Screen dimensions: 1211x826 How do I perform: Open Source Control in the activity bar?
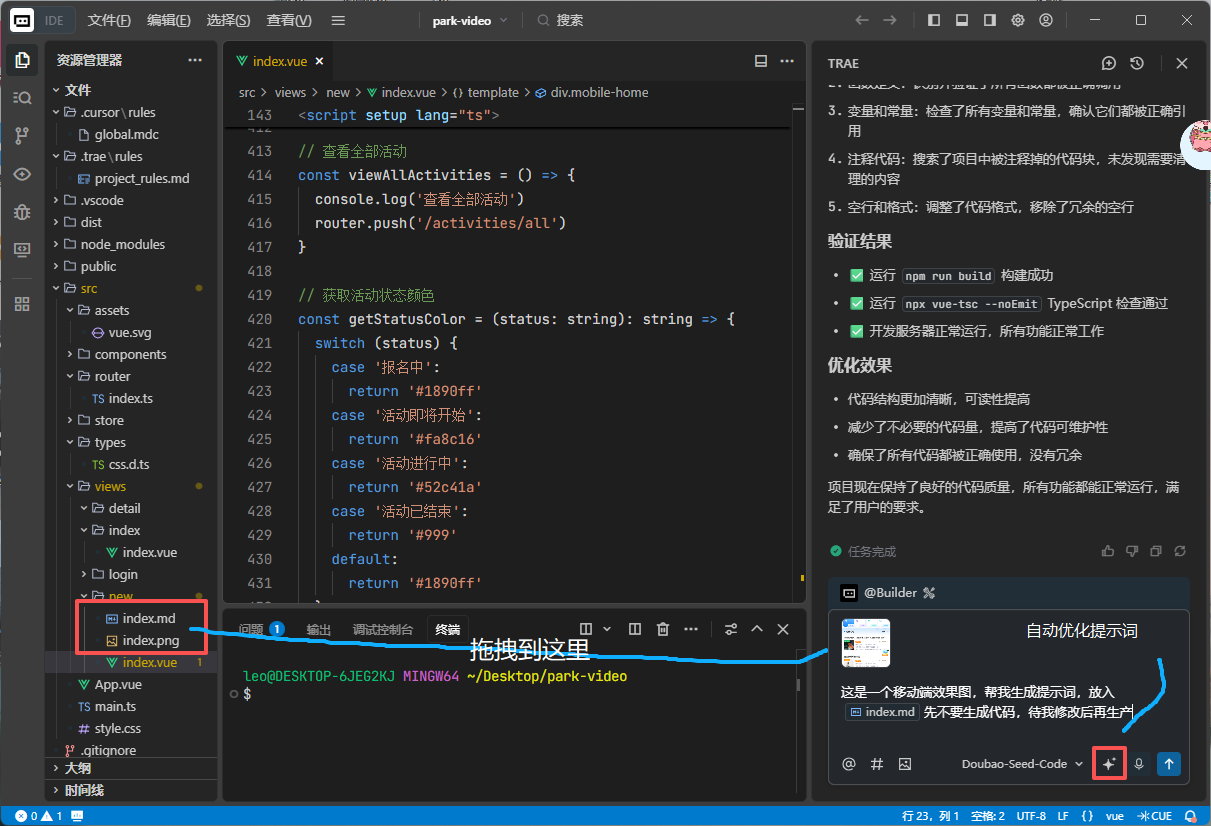click(22, 135)
